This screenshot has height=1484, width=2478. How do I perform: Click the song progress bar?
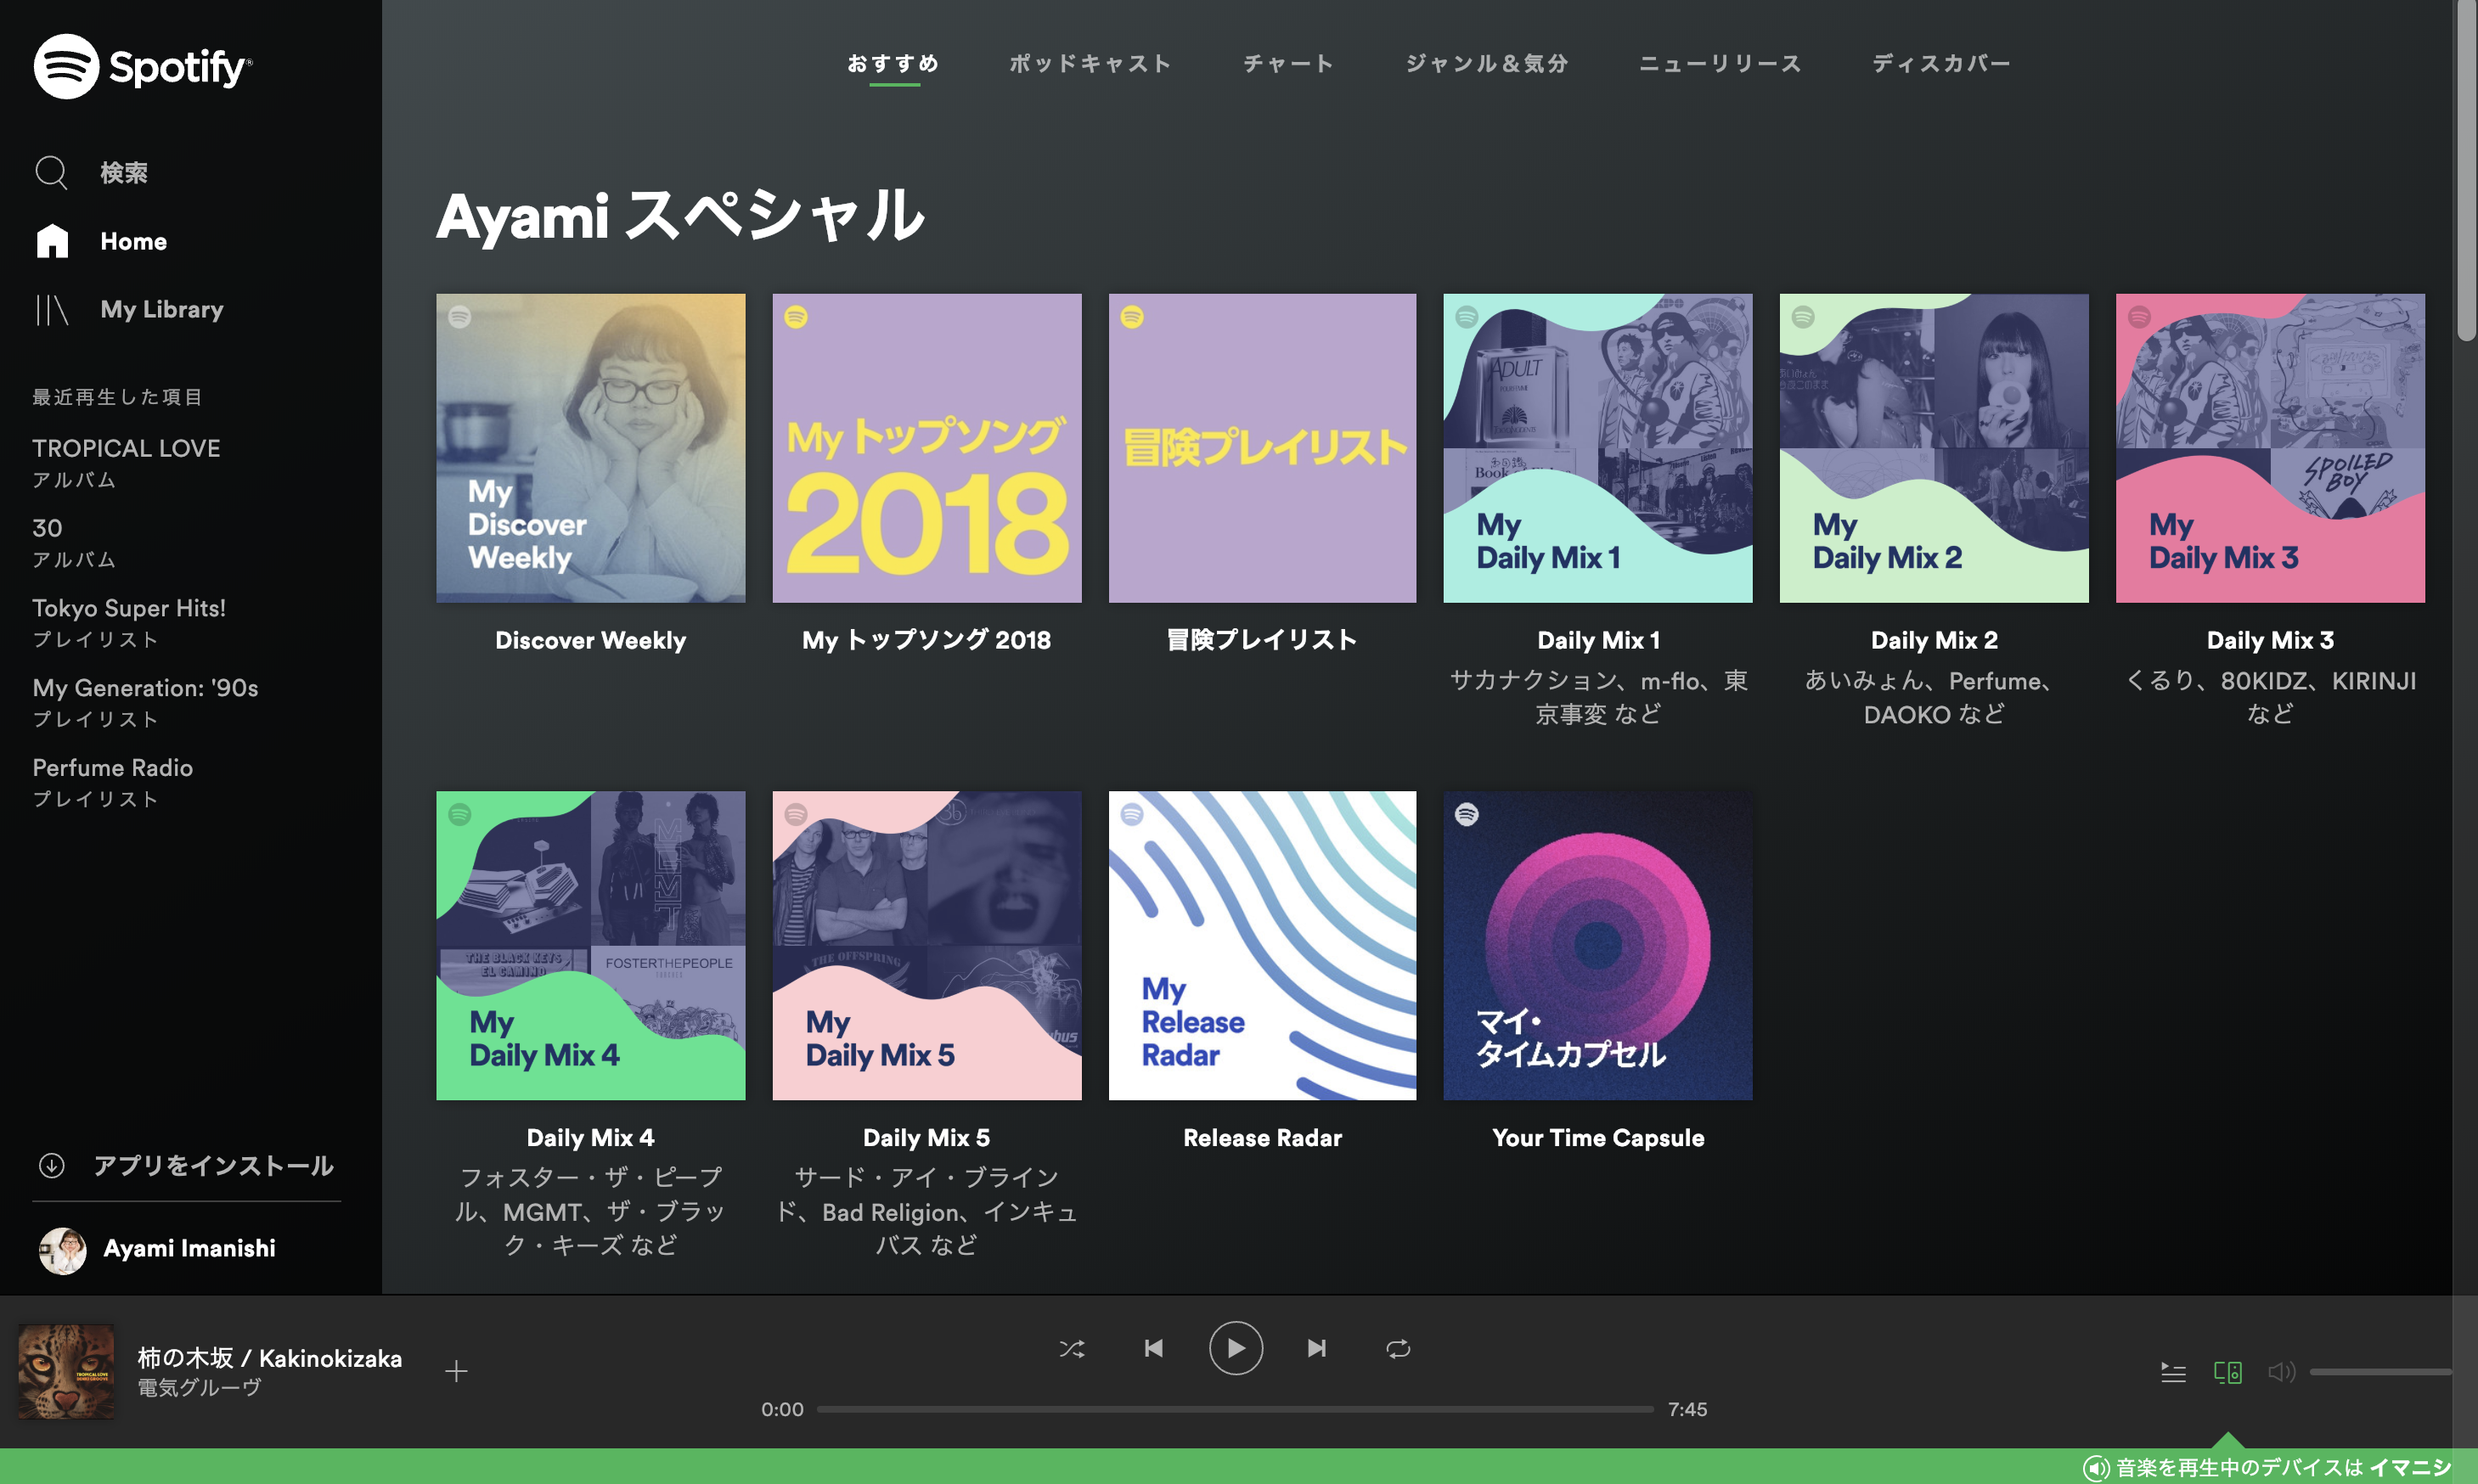point(1234,1409)
